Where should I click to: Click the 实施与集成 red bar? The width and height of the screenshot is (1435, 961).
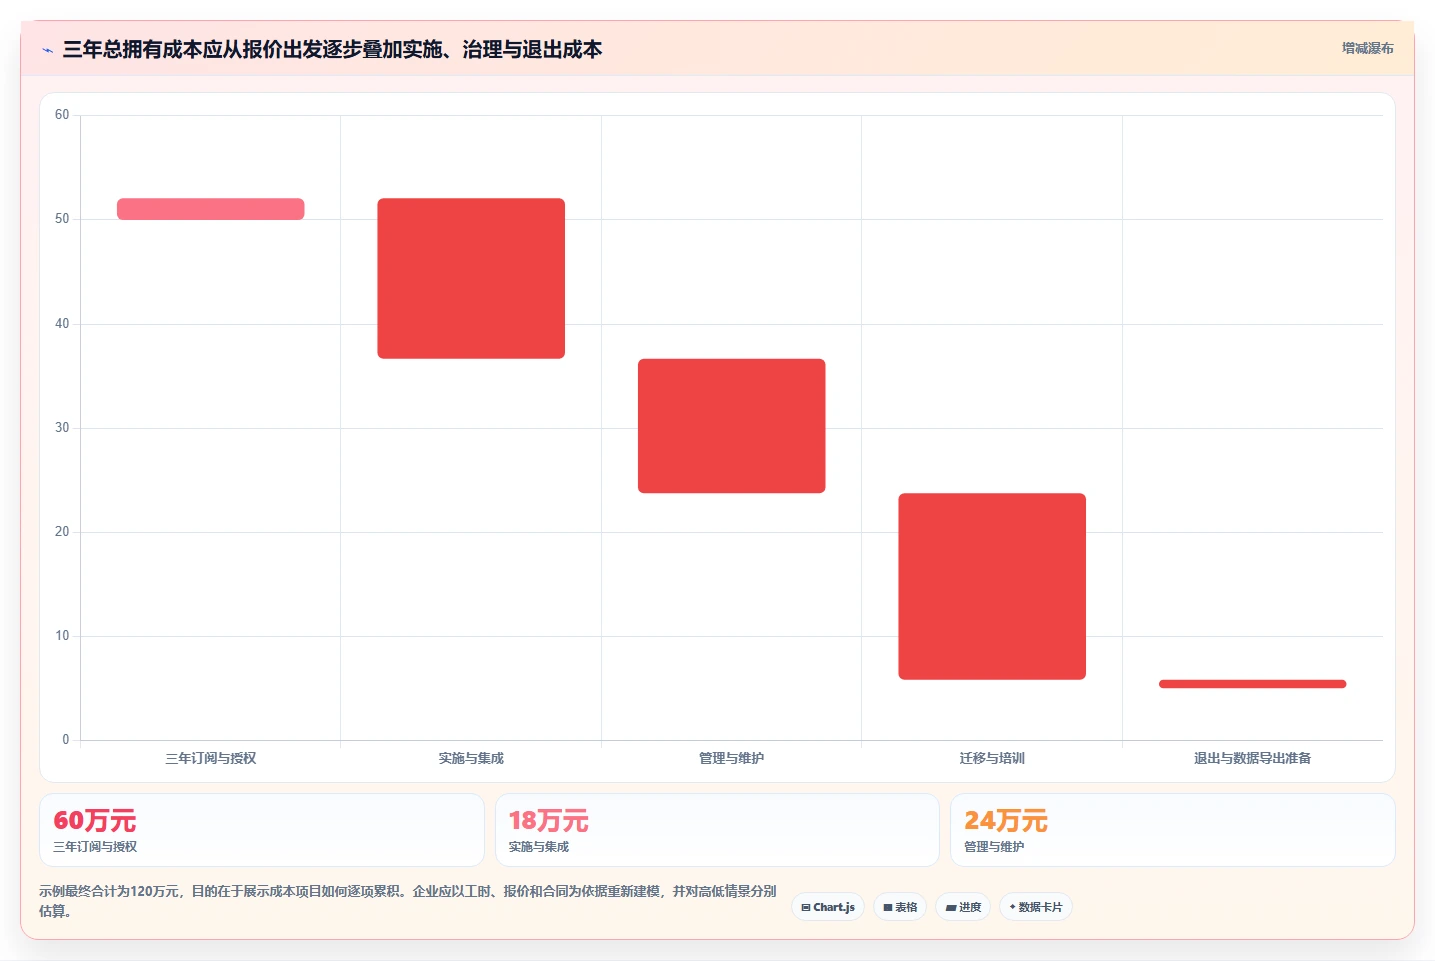tap(471, 278)
